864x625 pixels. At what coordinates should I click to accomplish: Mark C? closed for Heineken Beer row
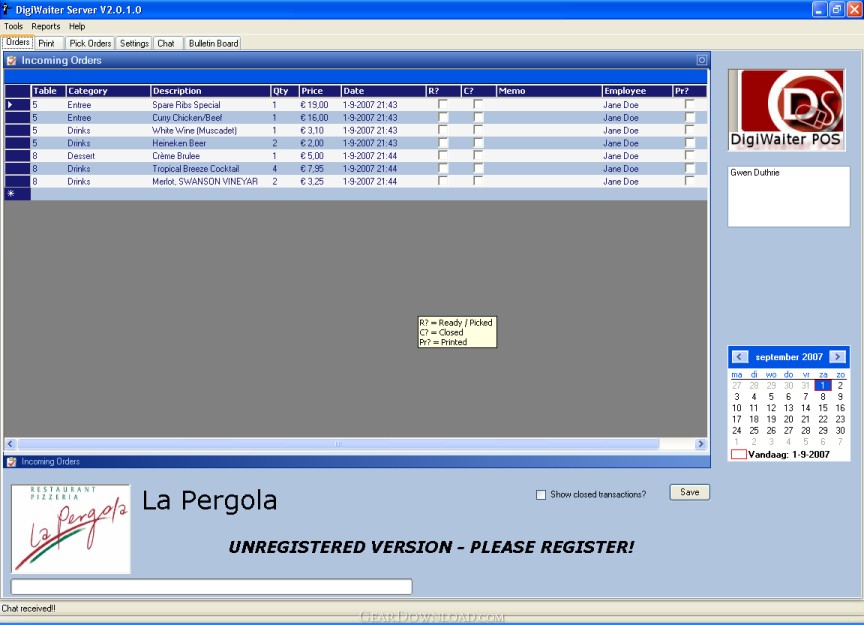tap(478, 143)
